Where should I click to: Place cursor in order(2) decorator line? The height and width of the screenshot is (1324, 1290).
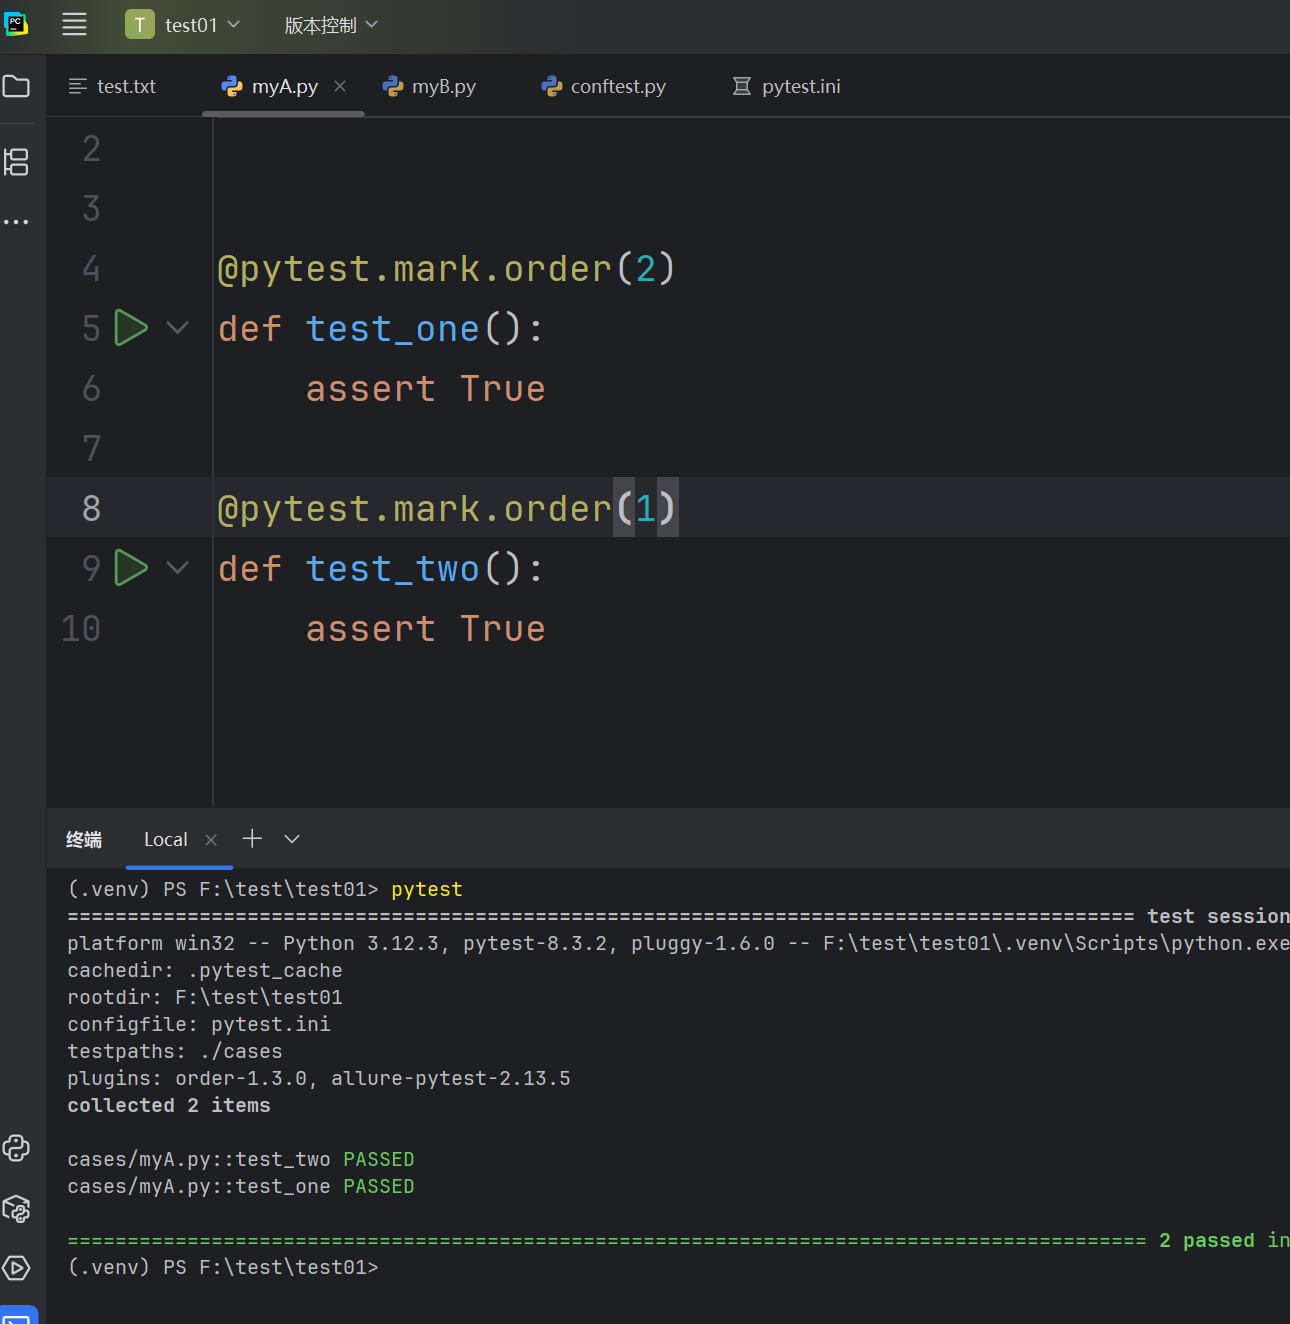pyautogui.click(x=447, y=268)
